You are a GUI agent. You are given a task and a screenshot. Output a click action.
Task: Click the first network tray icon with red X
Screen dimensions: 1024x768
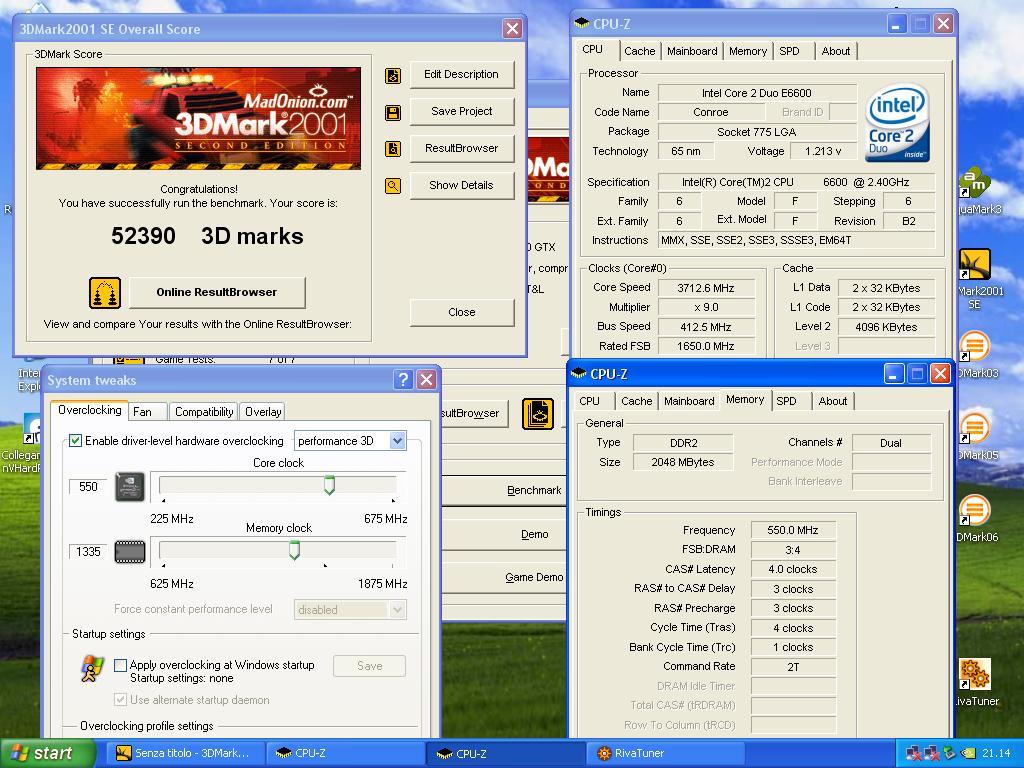coord(914,754)
